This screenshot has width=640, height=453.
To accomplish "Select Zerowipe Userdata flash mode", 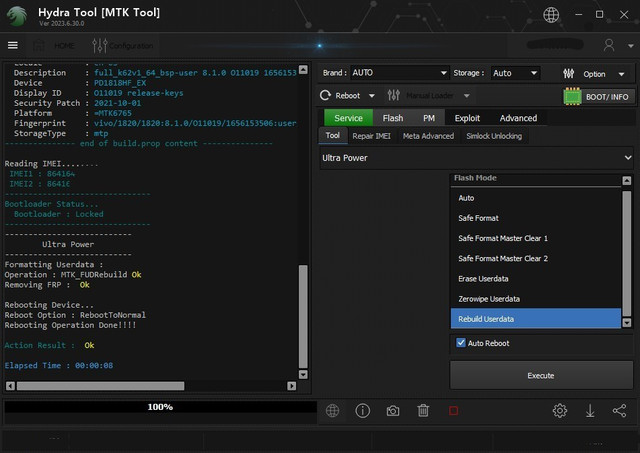I will [536, 299].
